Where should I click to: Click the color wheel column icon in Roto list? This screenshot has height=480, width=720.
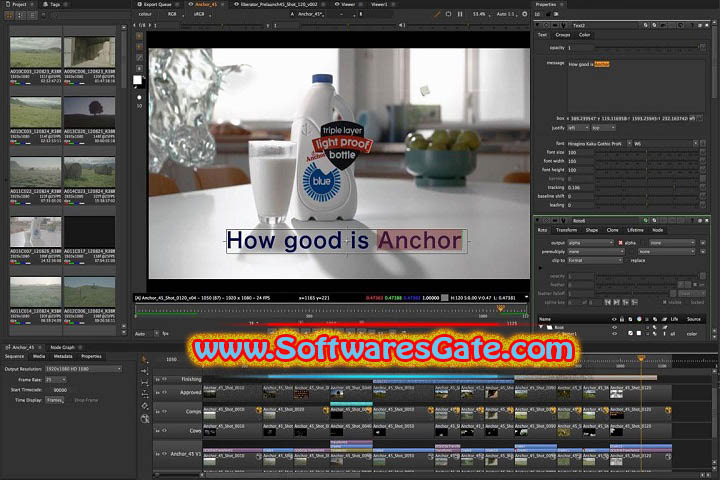(639, 319)
